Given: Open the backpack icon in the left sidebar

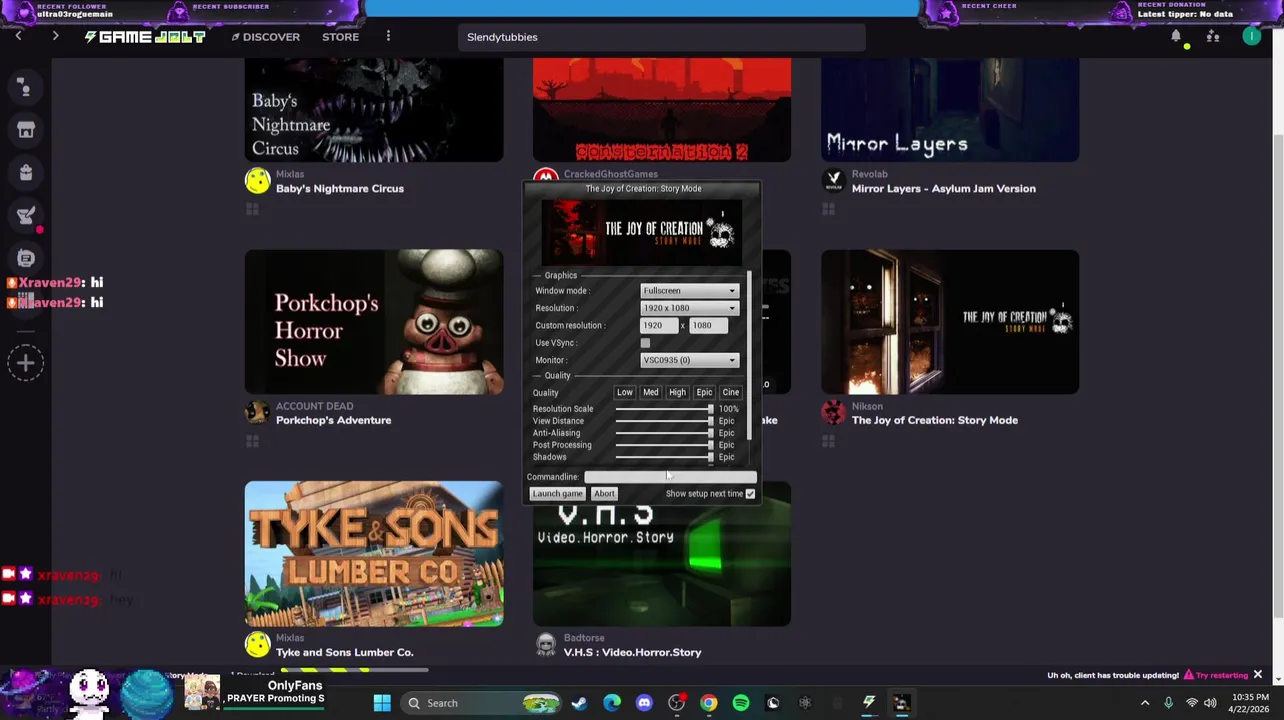Looking at the screenshot, I should 26,173.
